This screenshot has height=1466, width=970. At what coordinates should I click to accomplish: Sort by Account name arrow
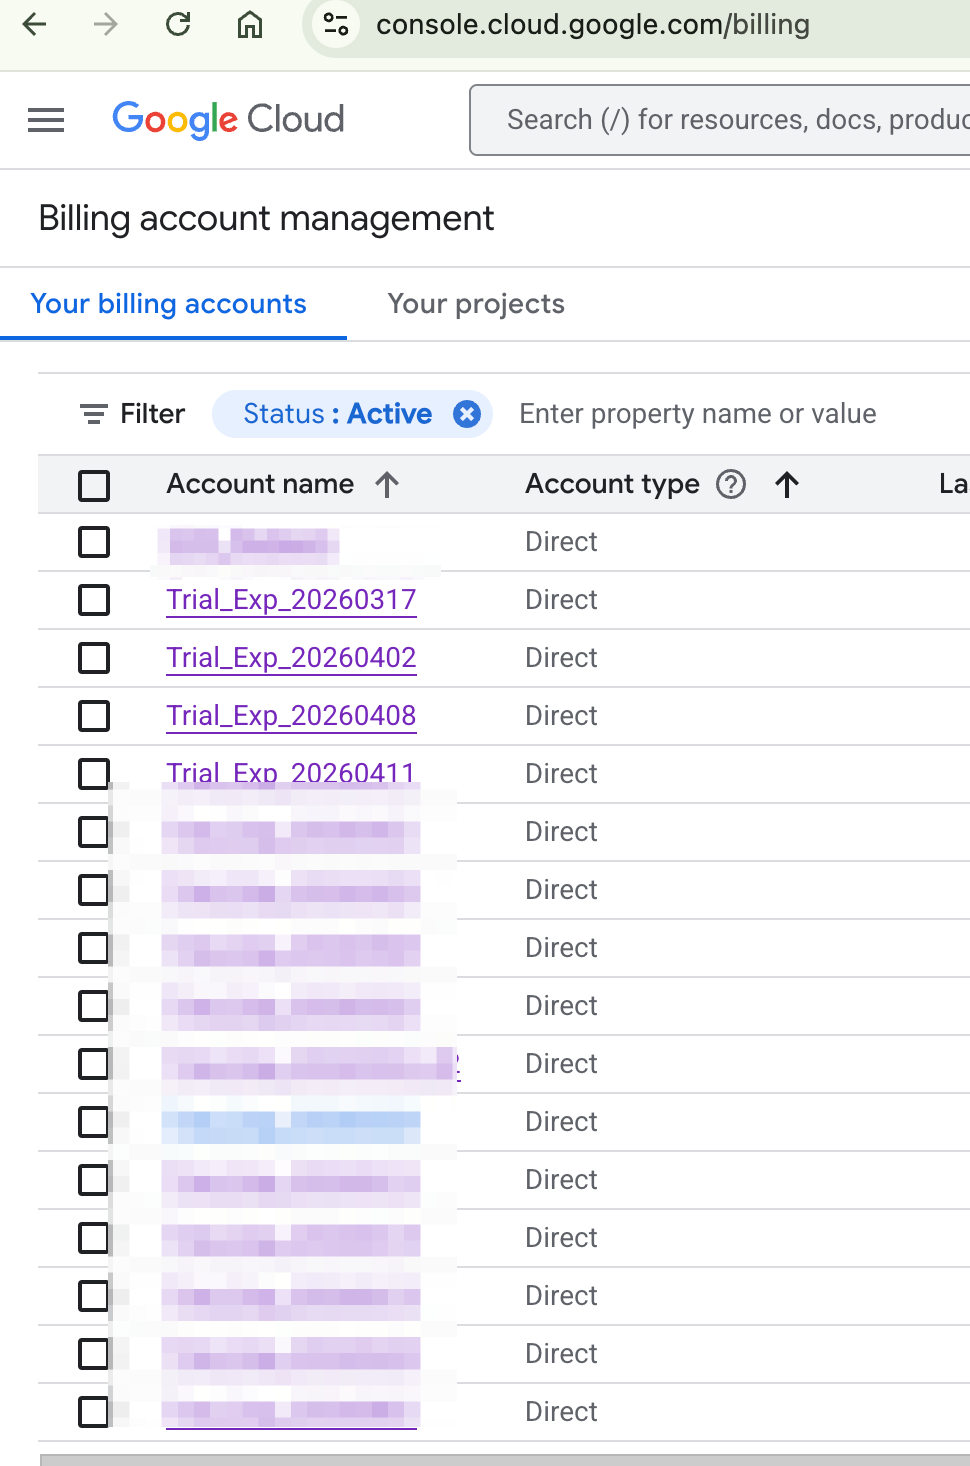(x=387, y=485)
